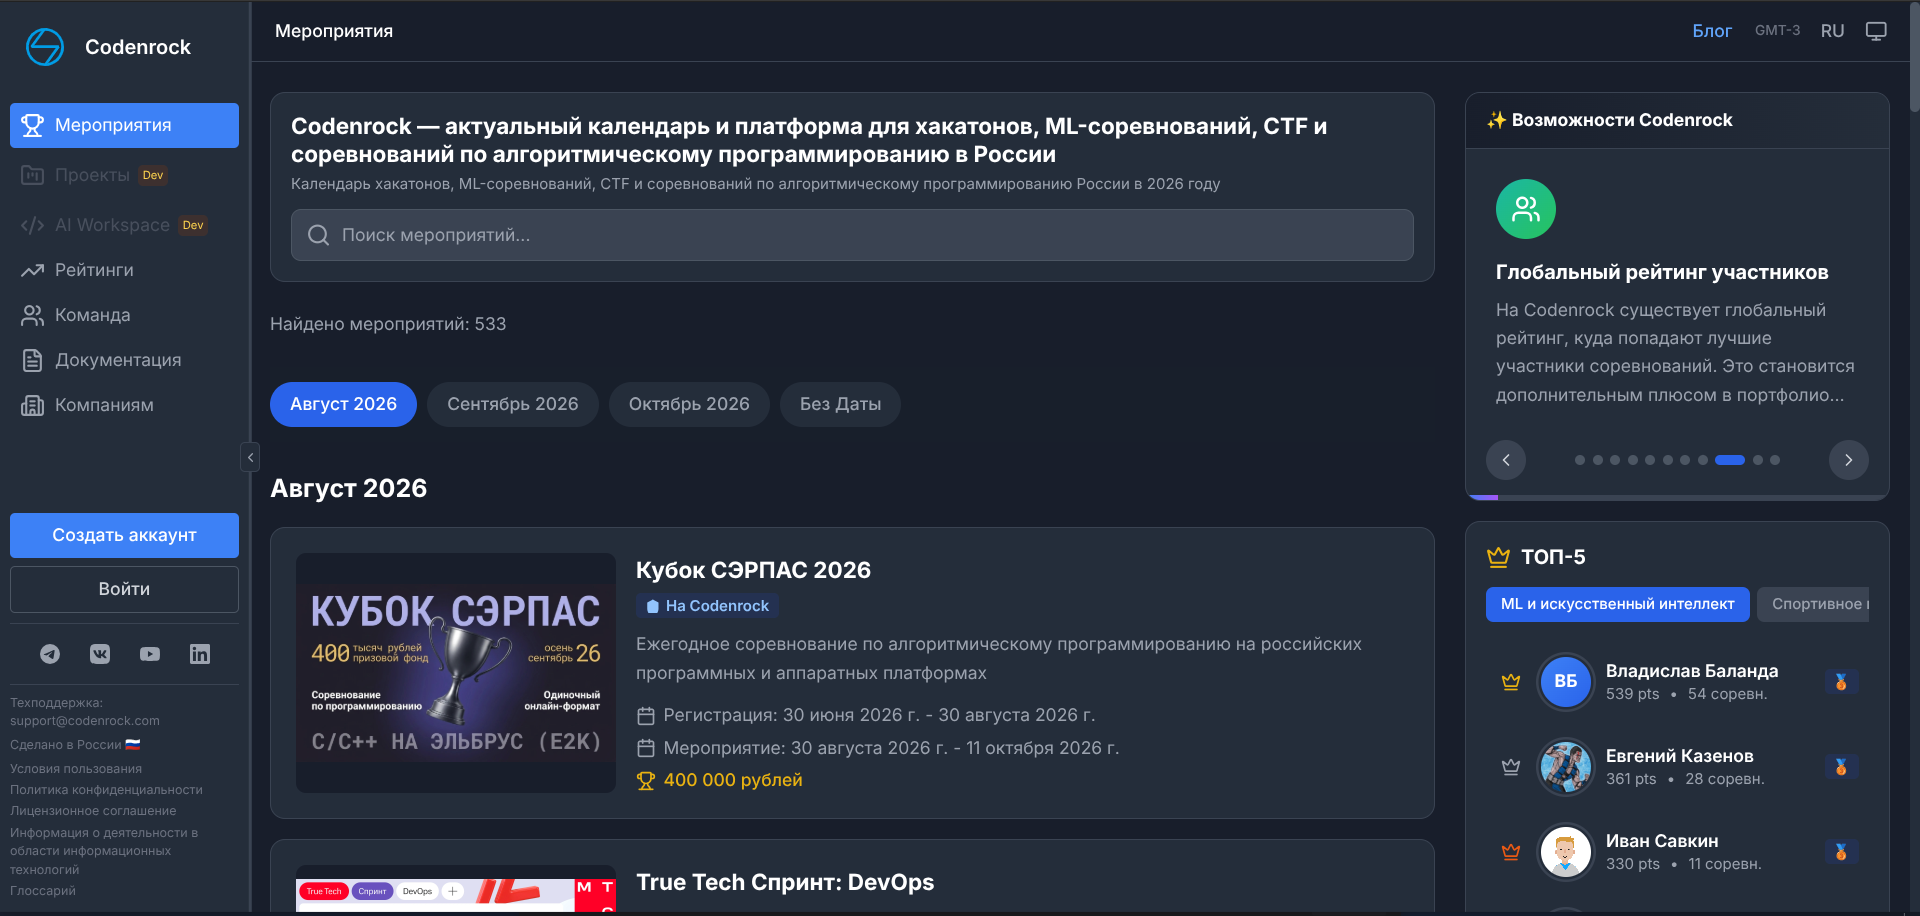Click the Войти button
This screenshot has width=1920, height=916.
(124, 589)
